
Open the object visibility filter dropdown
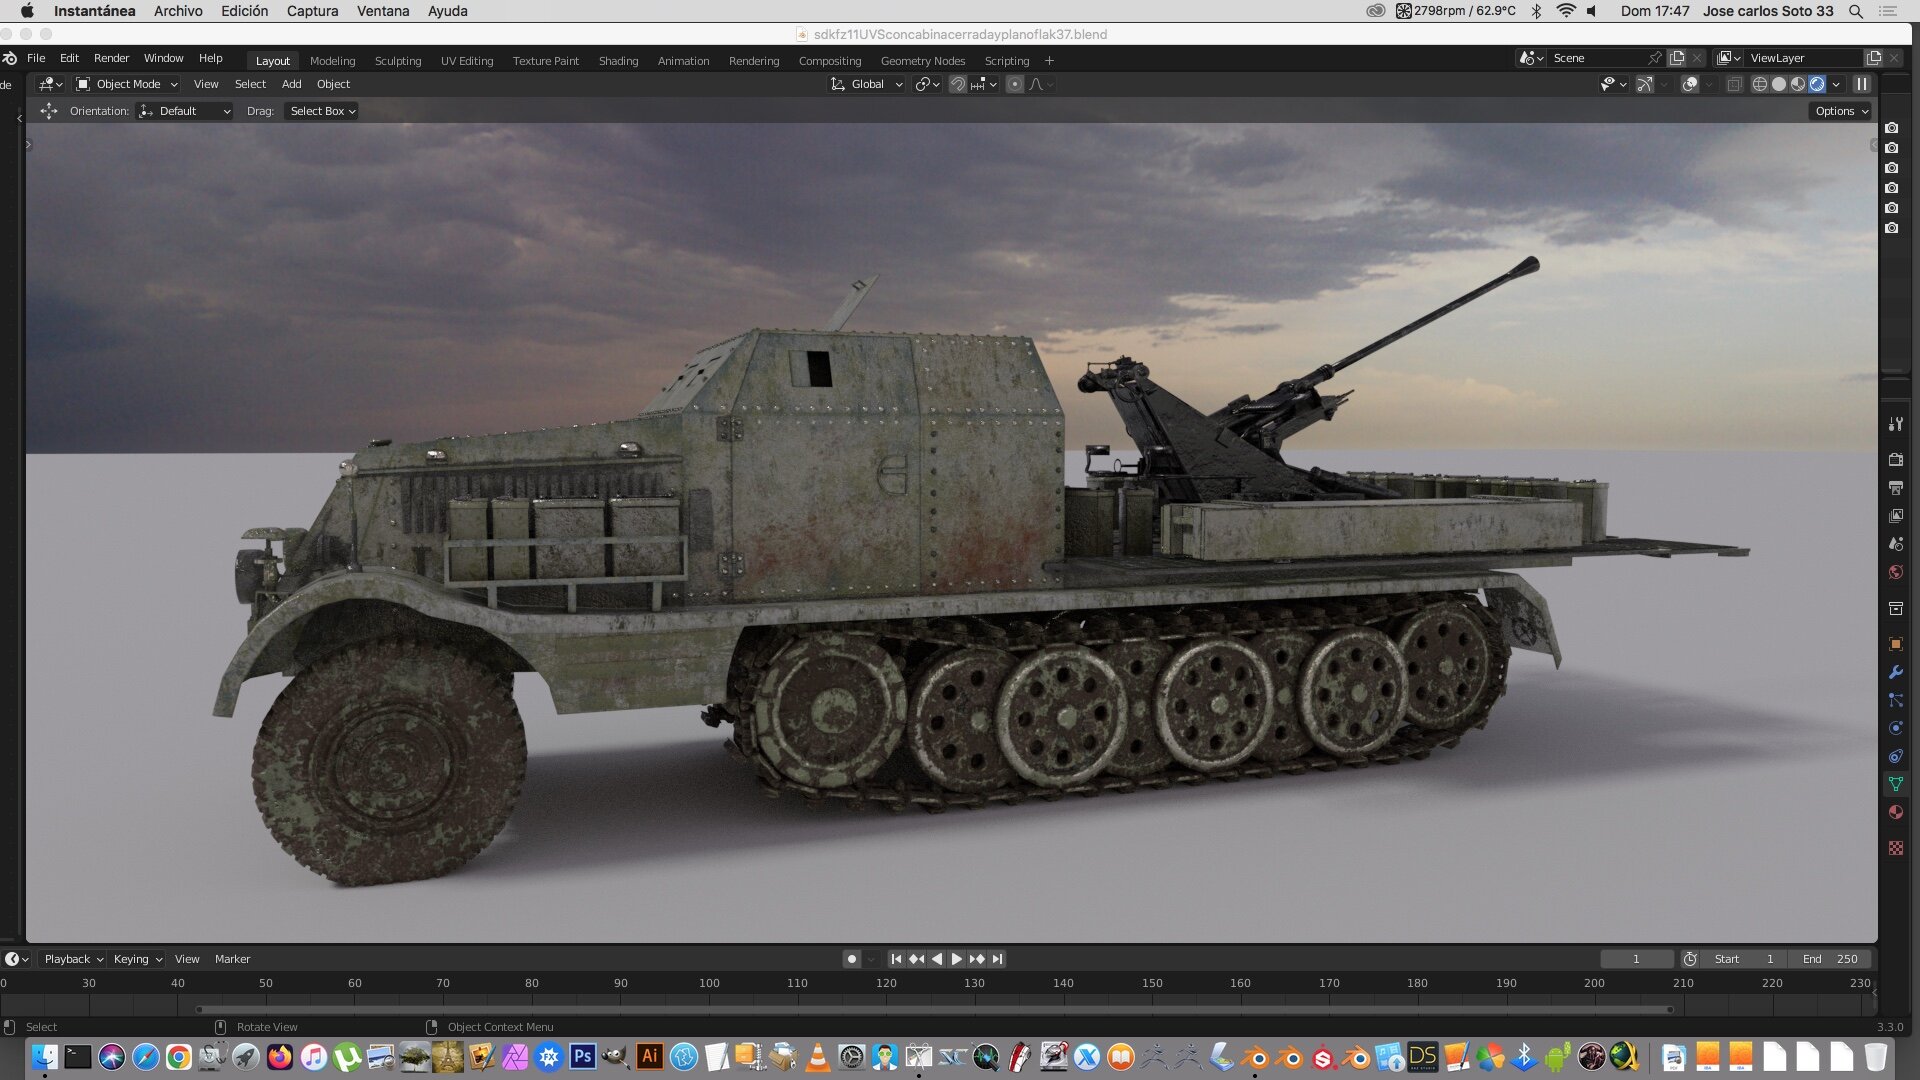tap(1613, 84)
